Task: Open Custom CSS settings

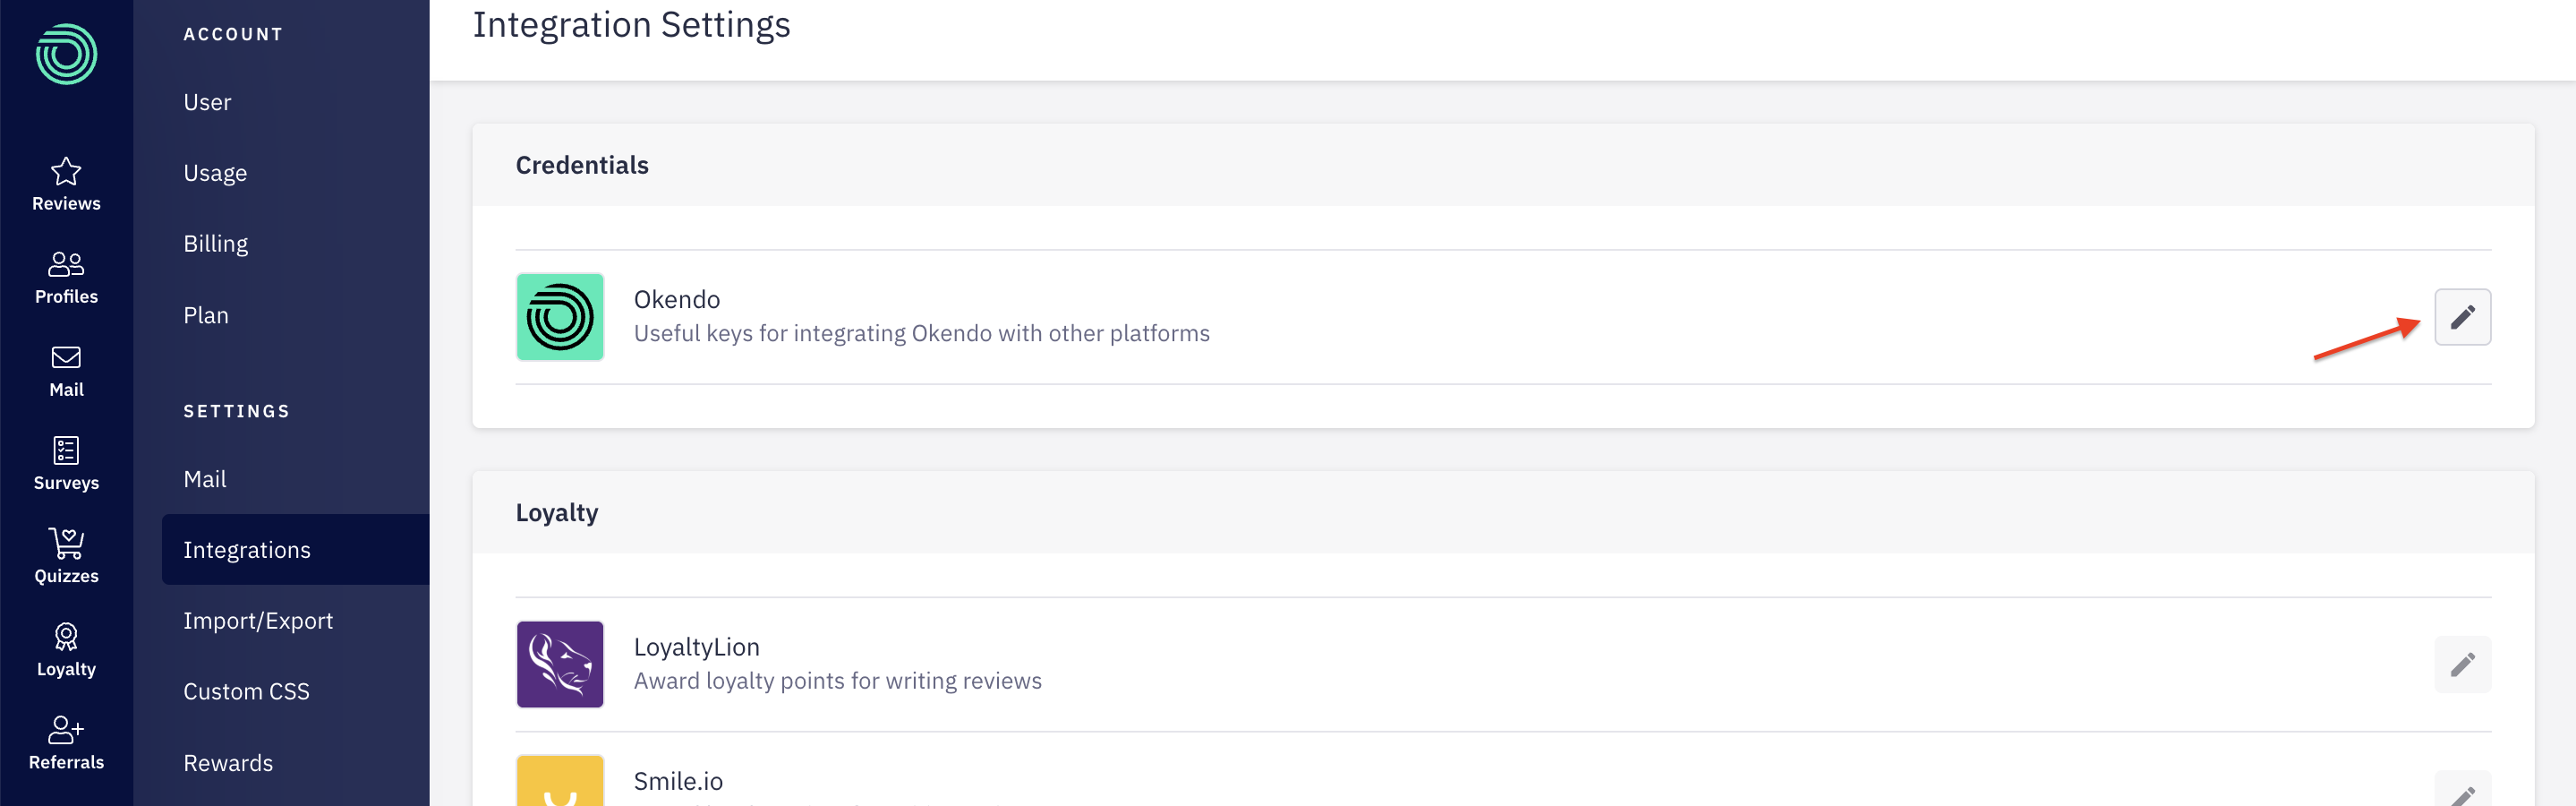Action: coord(246,692)
